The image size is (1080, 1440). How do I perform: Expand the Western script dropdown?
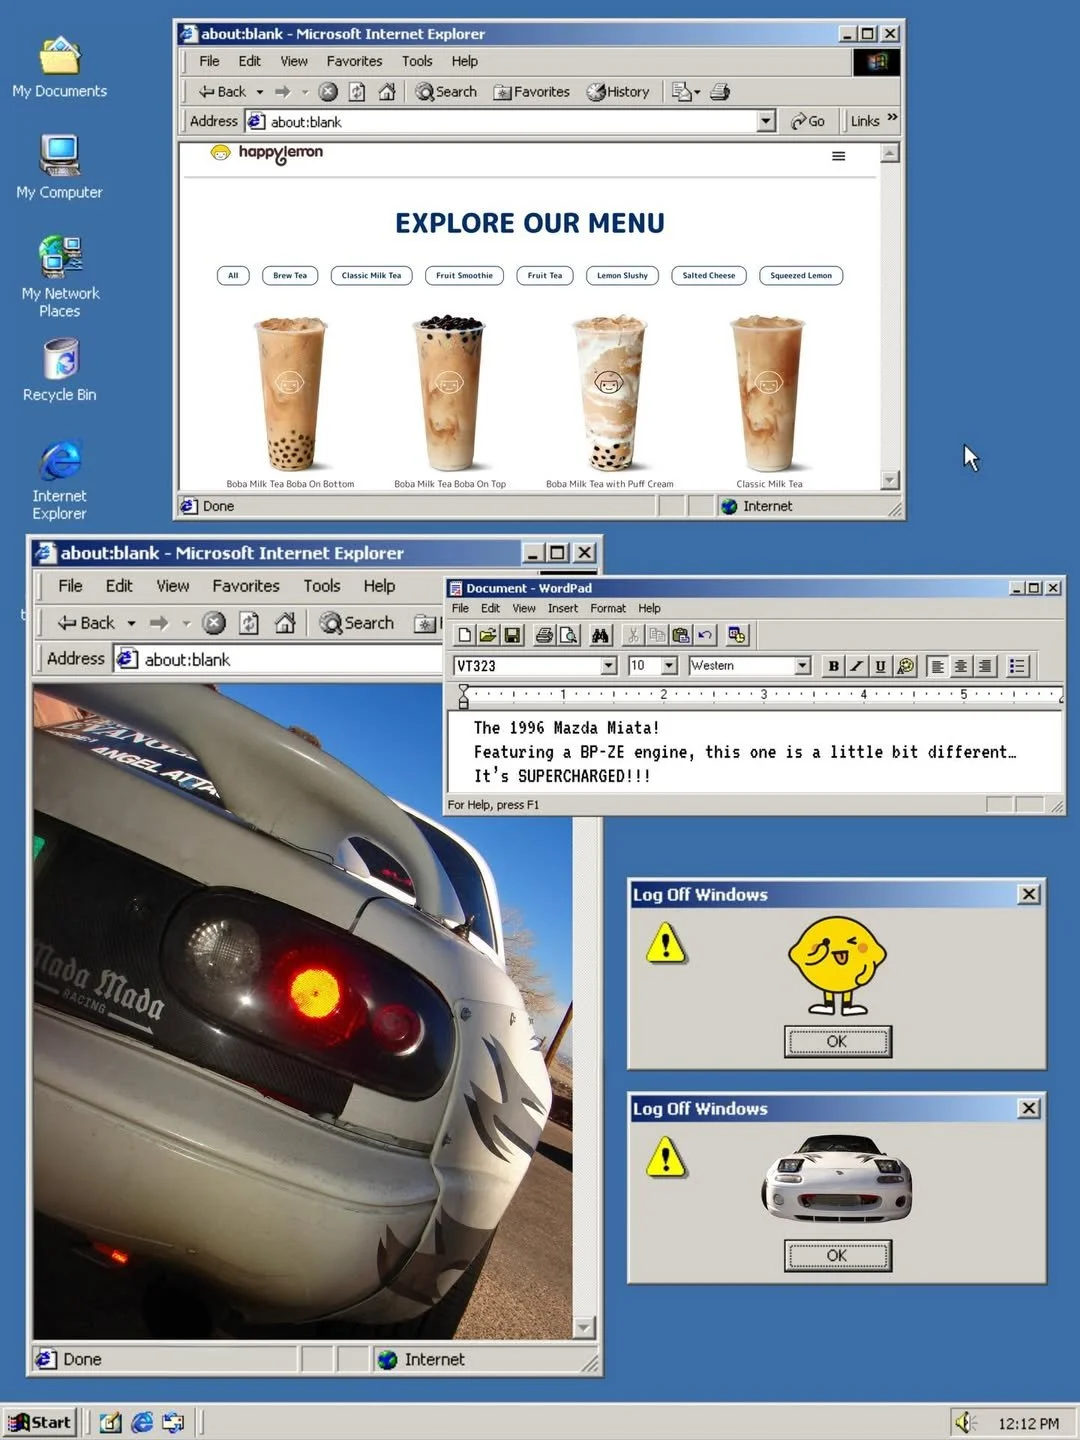click(x=802, y=666)
